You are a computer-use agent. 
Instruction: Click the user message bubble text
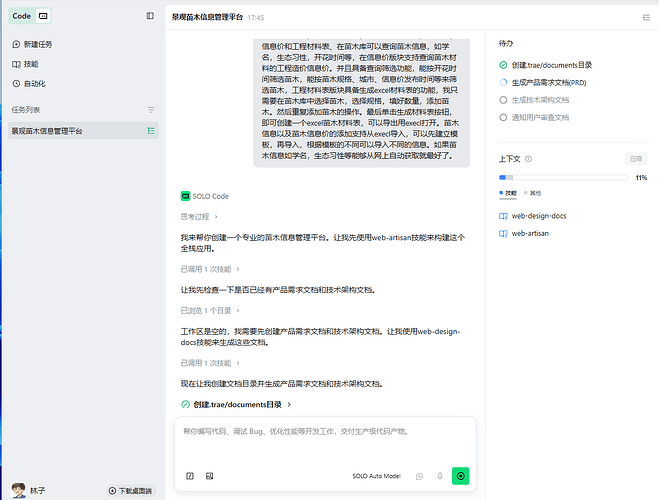[361, 101]
